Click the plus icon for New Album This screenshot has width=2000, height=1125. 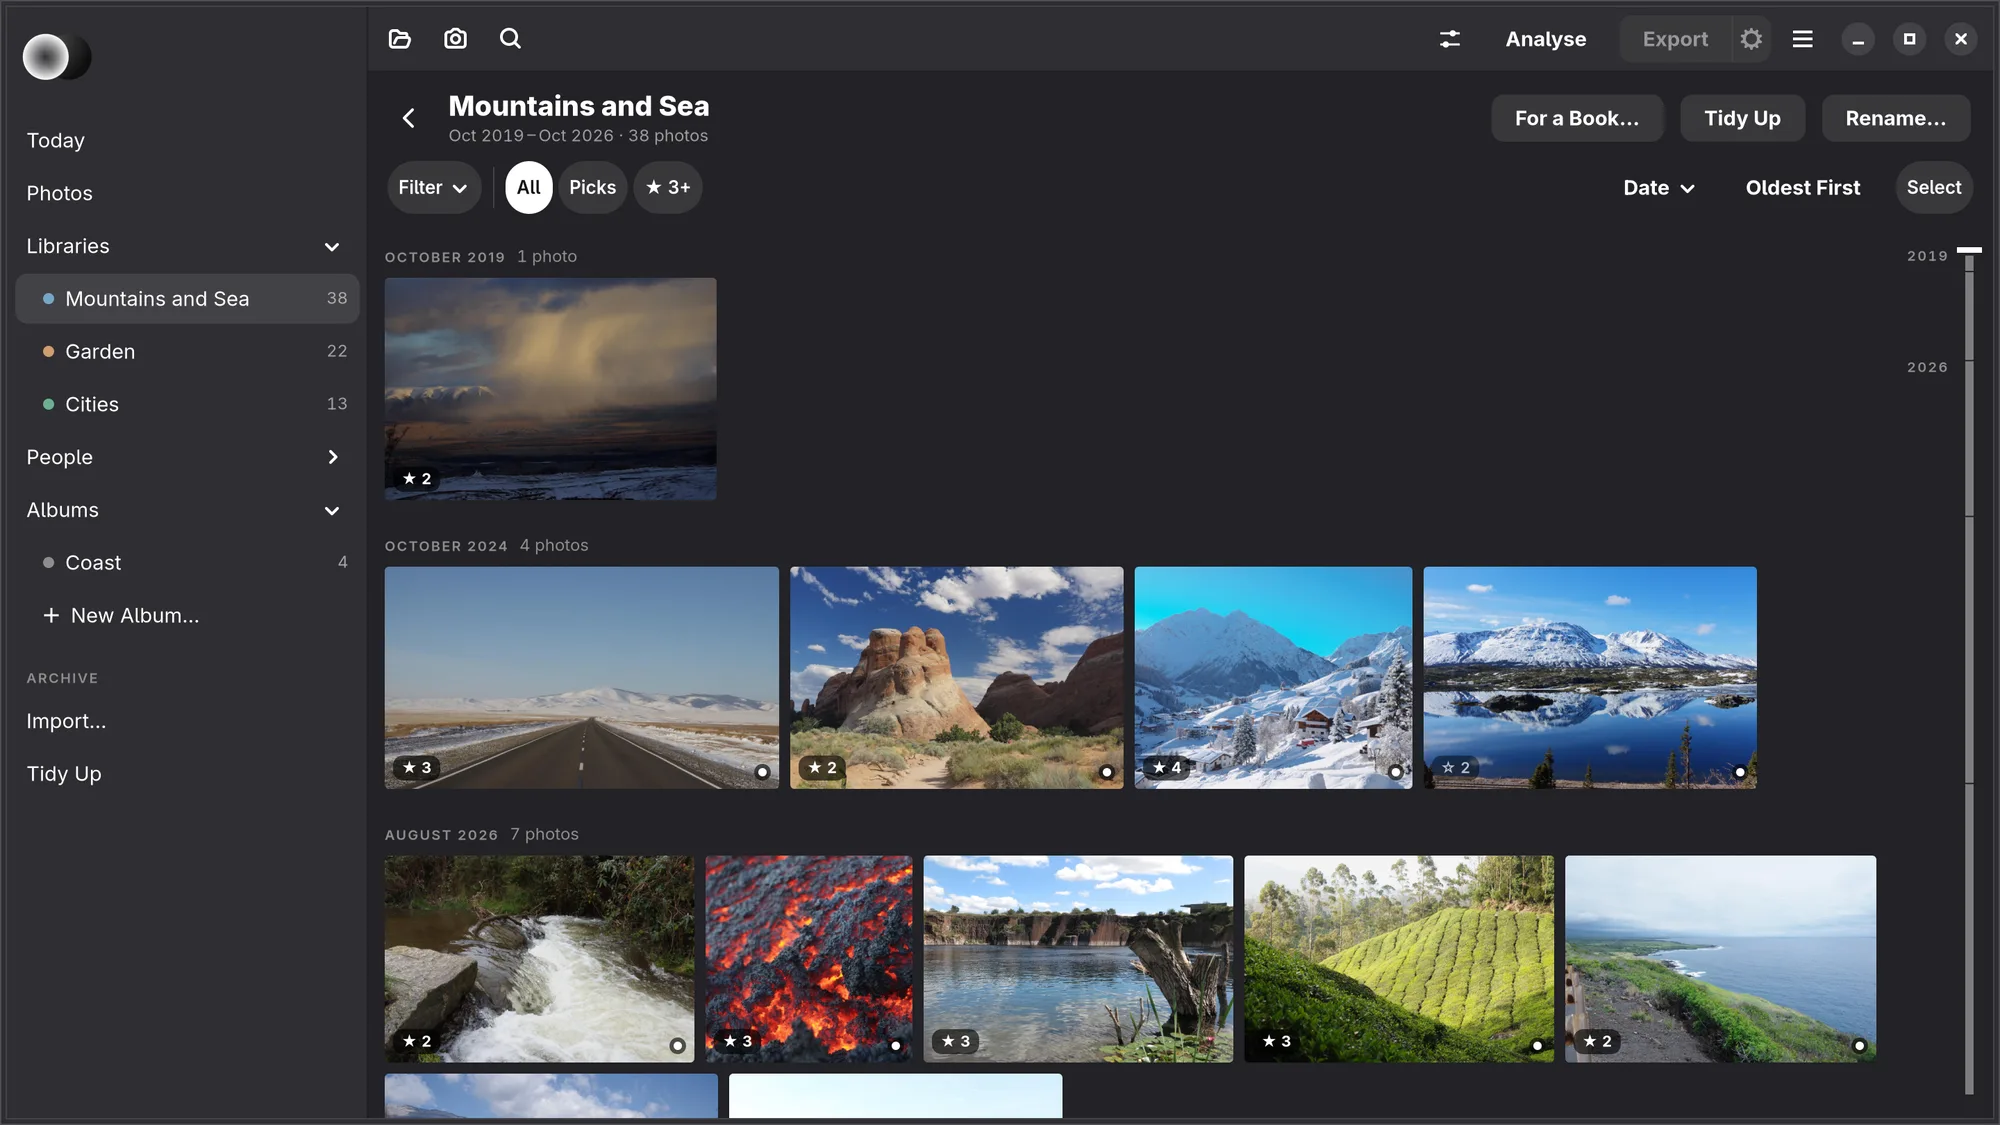tap(51, 615)
